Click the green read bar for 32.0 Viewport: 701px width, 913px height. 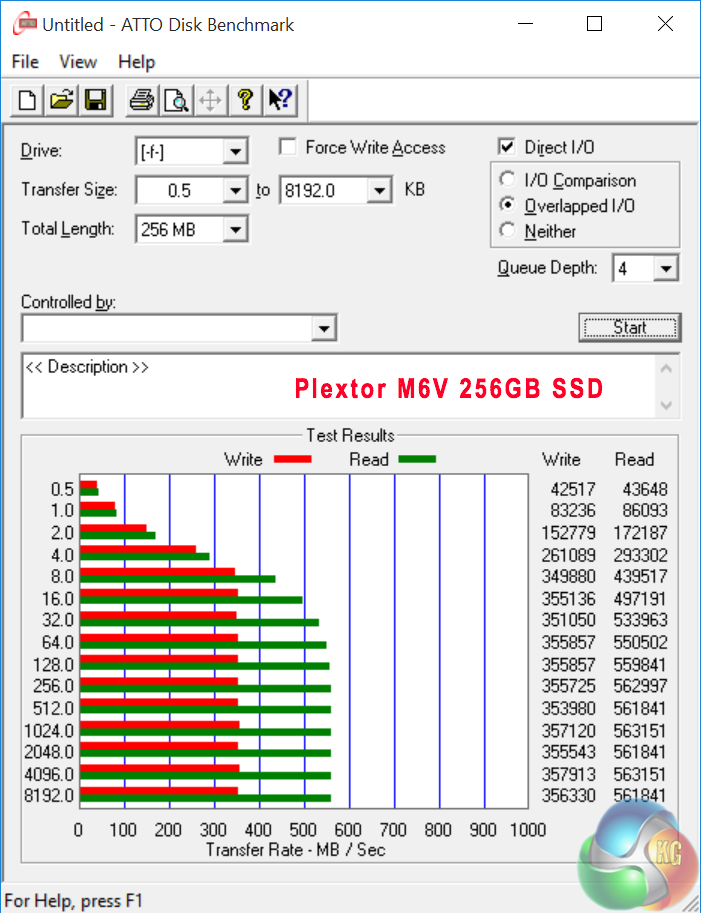tap(200, 622)
